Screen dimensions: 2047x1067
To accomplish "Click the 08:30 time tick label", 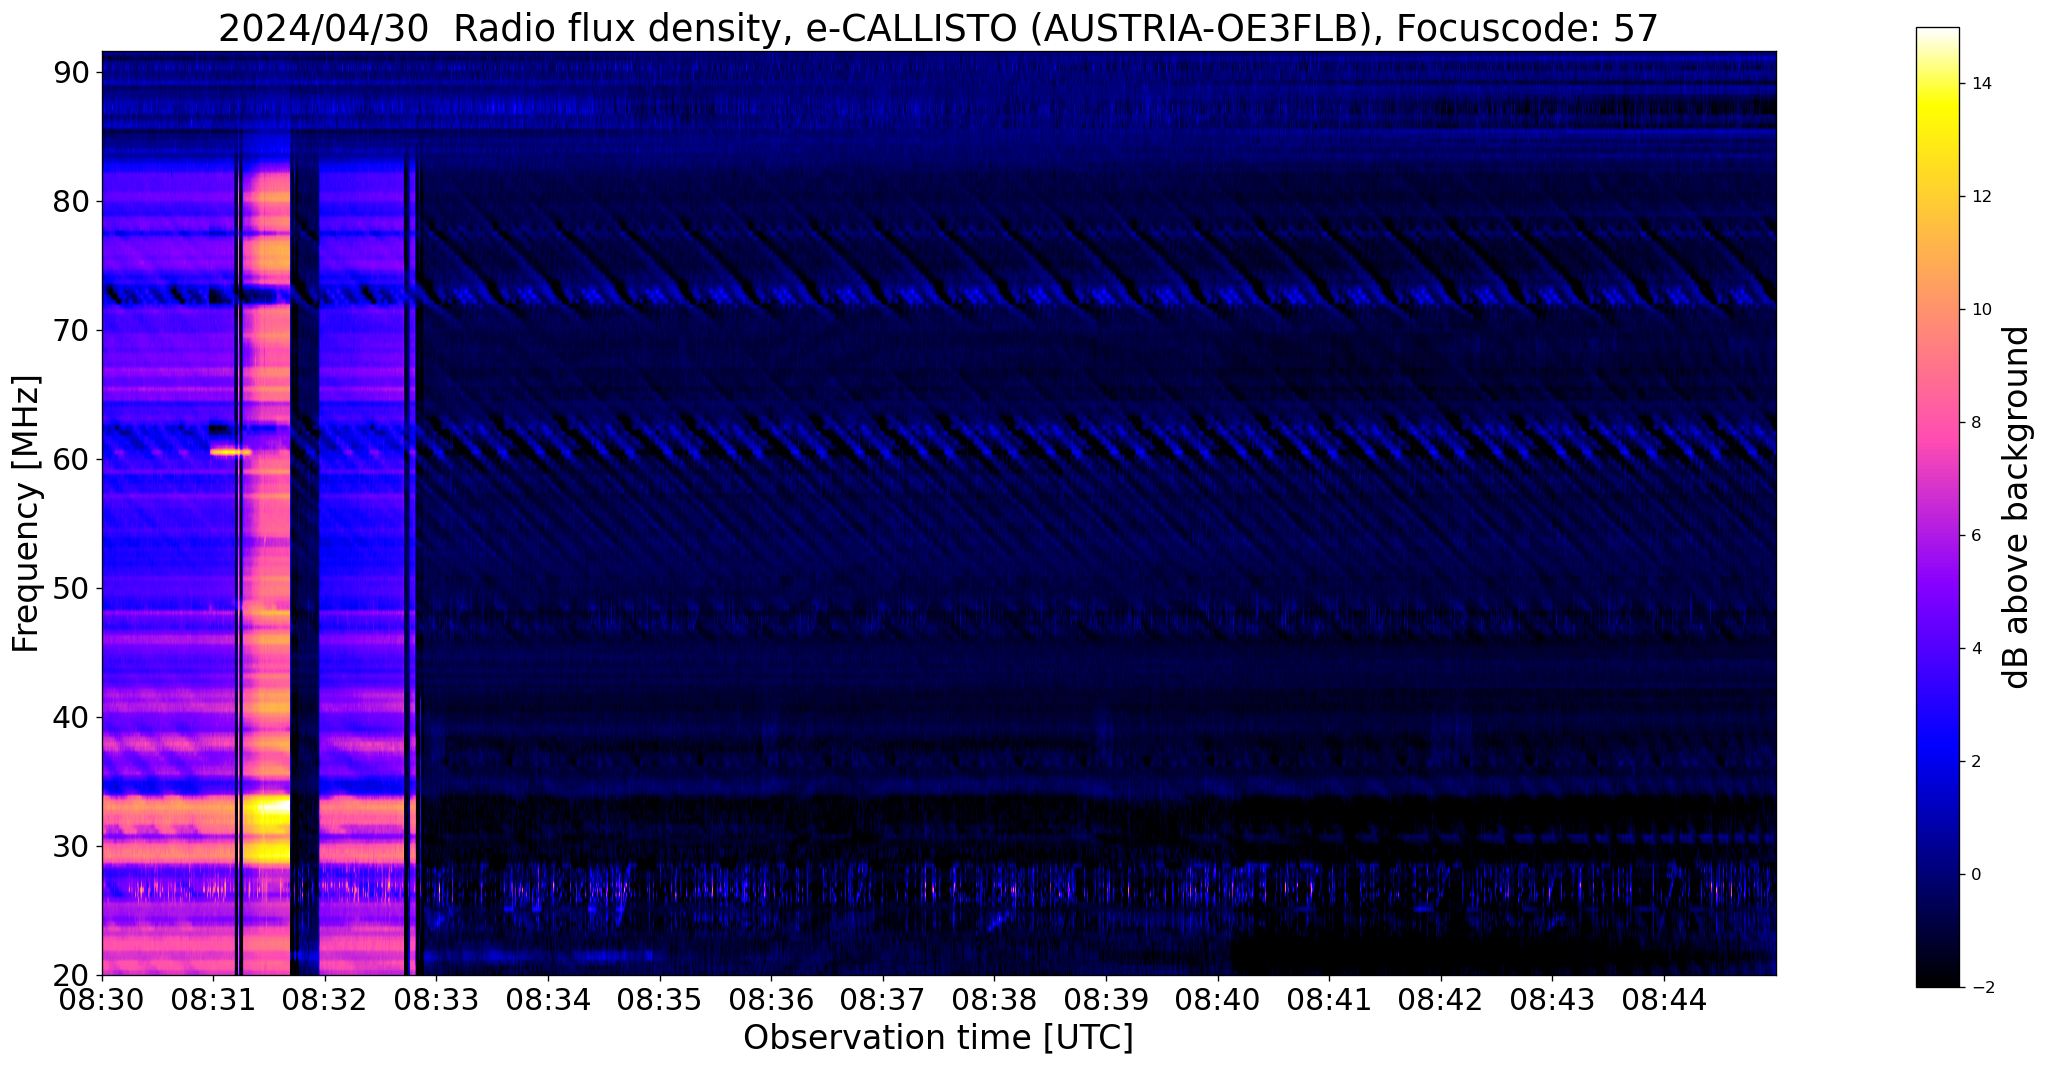I will pos(102,999).
